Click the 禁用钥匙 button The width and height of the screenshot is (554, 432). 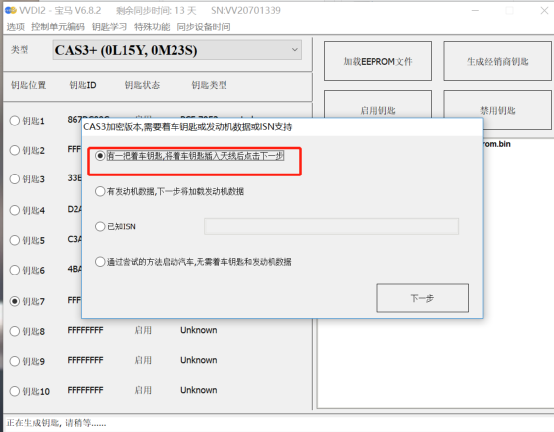[497, 110]
